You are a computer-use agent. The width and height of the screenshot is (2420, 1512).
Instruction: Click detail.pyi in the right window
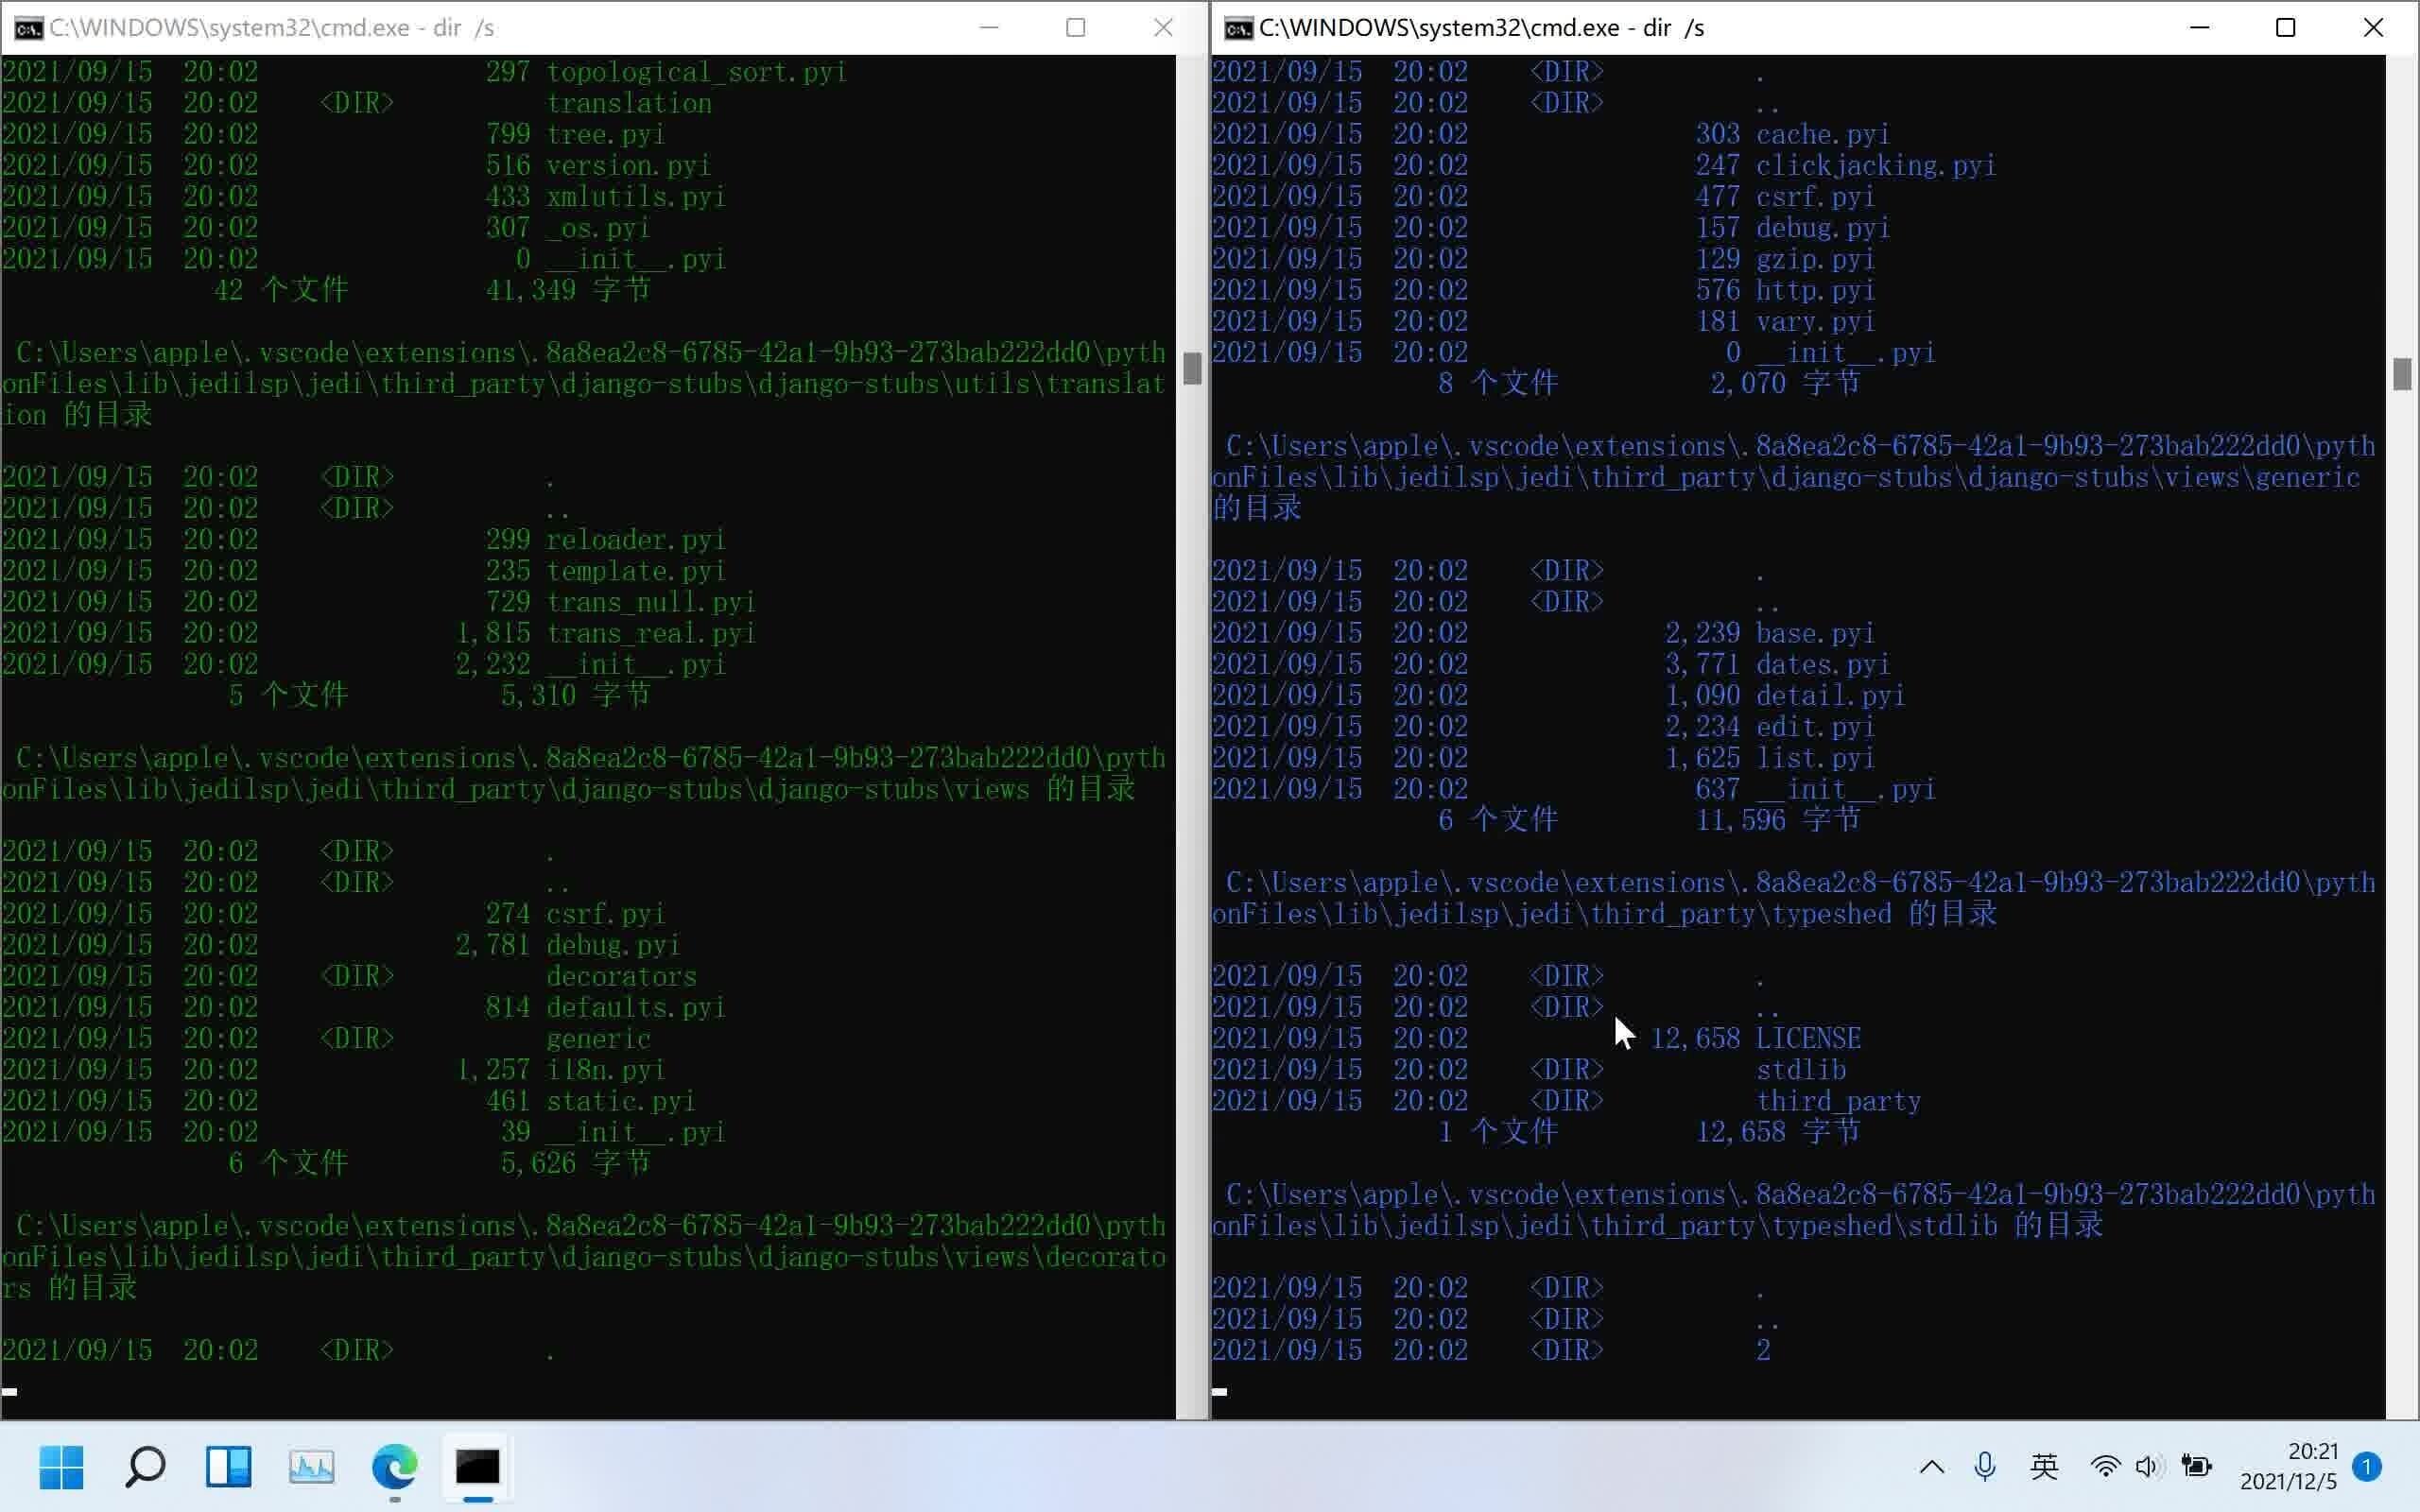(1830, 695)
